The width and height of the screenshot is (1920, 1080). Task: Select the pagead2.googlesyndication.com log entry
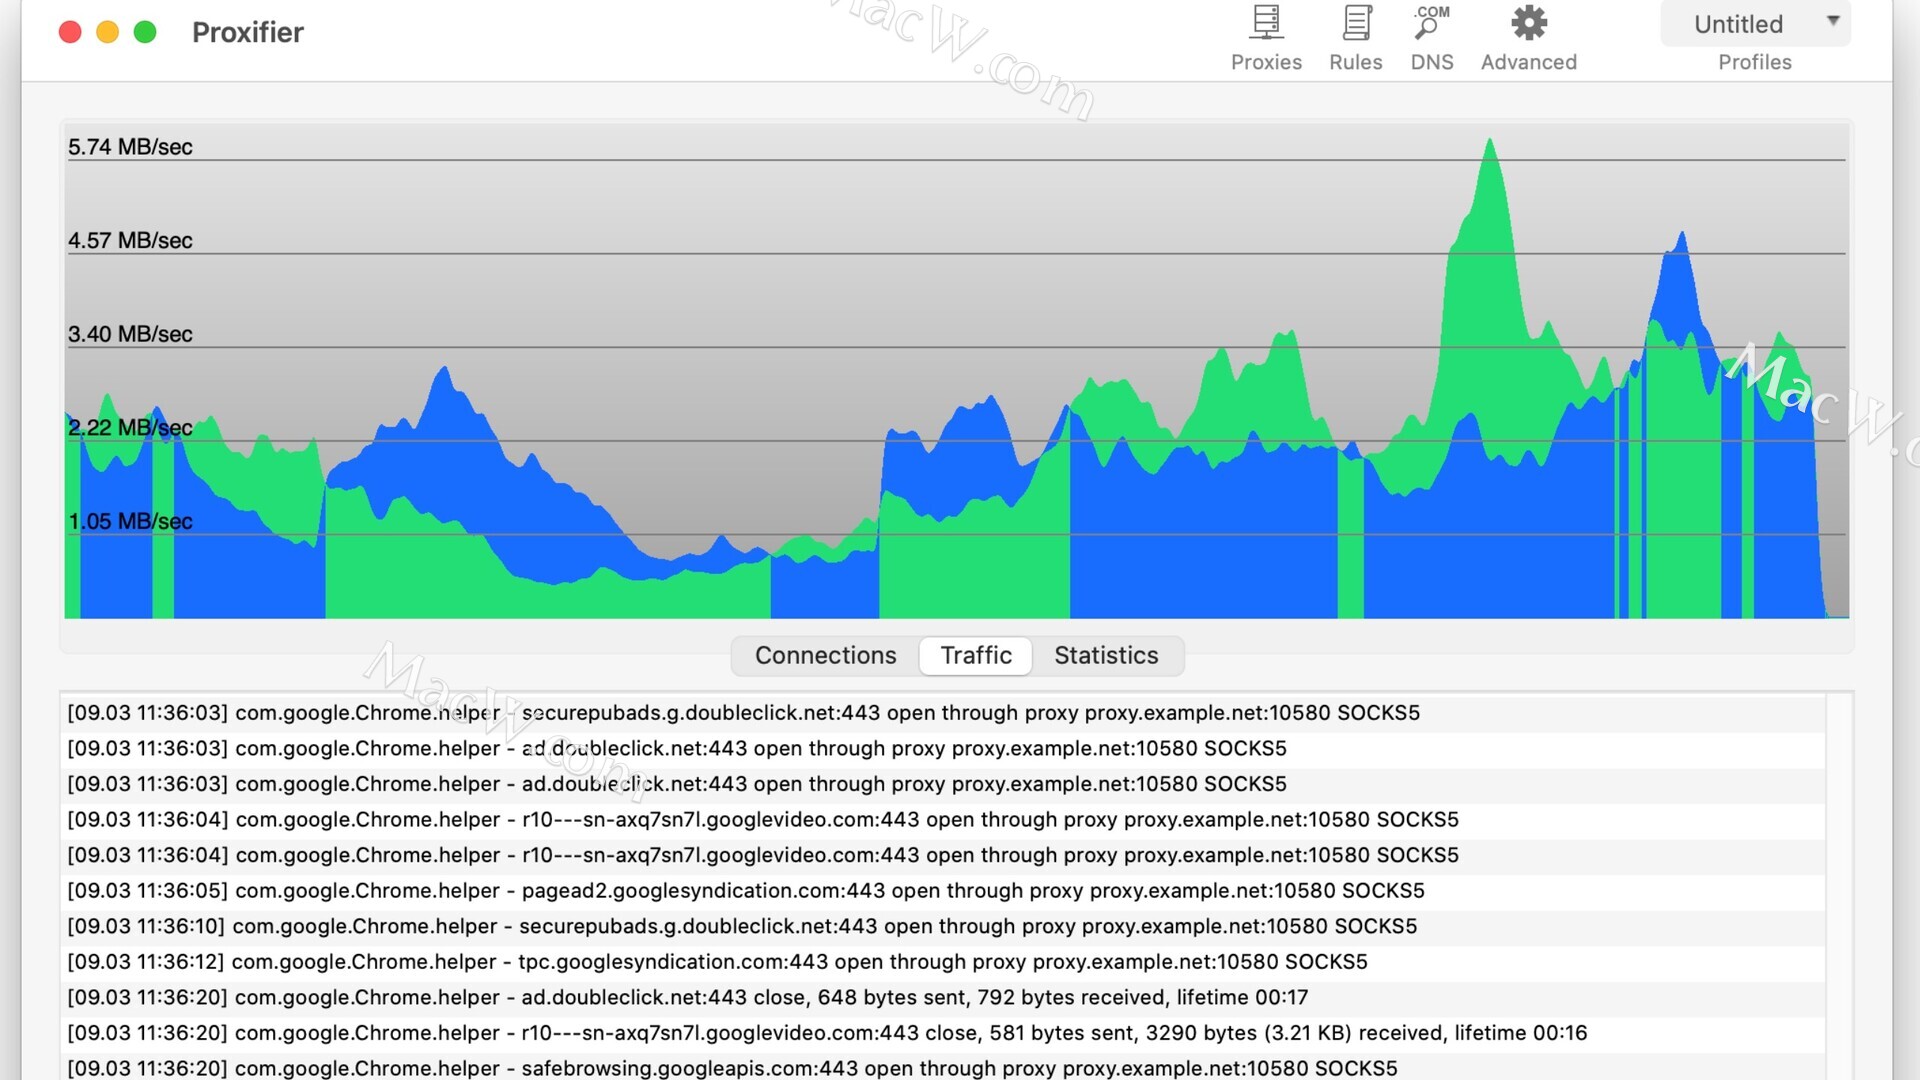(x=745, y=890)
